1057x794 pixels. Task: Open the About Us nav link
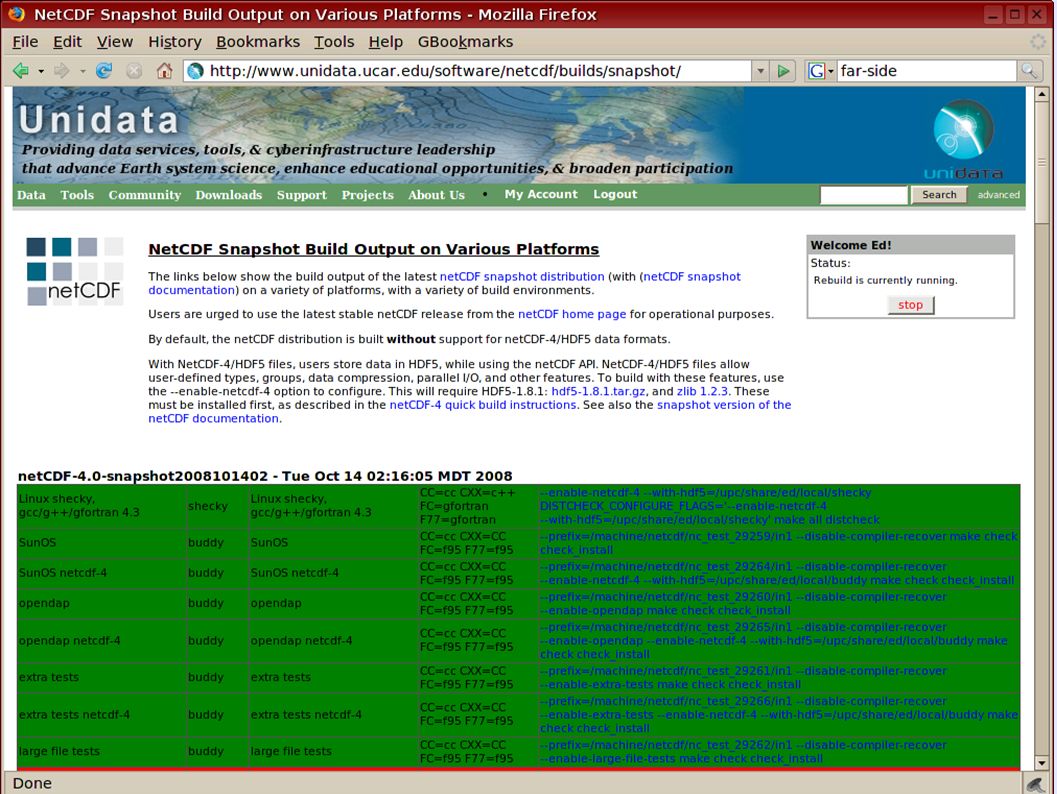436,195
